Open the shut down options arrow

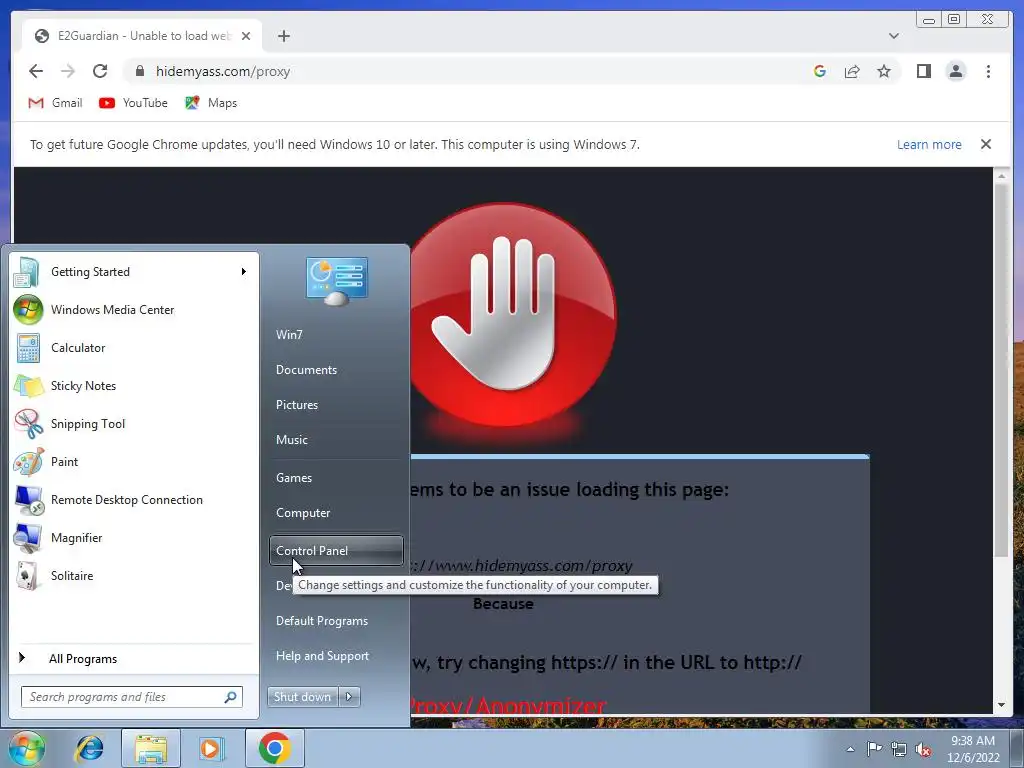[349, 697]
